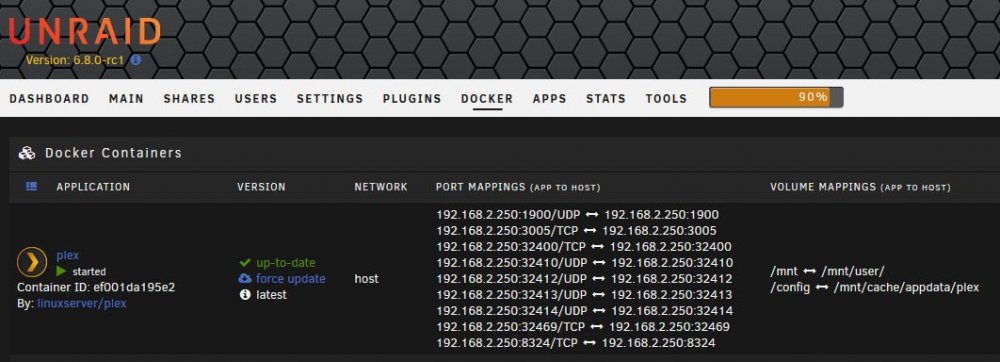Click the latest version tag text
The image size is (1000, 362).
pyautogui.click(x=271, y=294)
